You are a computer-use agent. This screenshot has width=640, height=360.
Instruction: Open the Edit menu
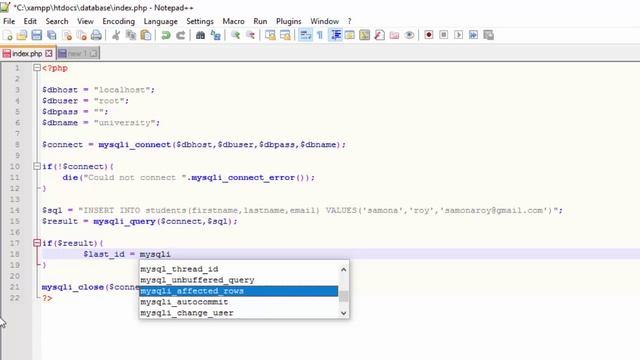[x=30, y=21]
